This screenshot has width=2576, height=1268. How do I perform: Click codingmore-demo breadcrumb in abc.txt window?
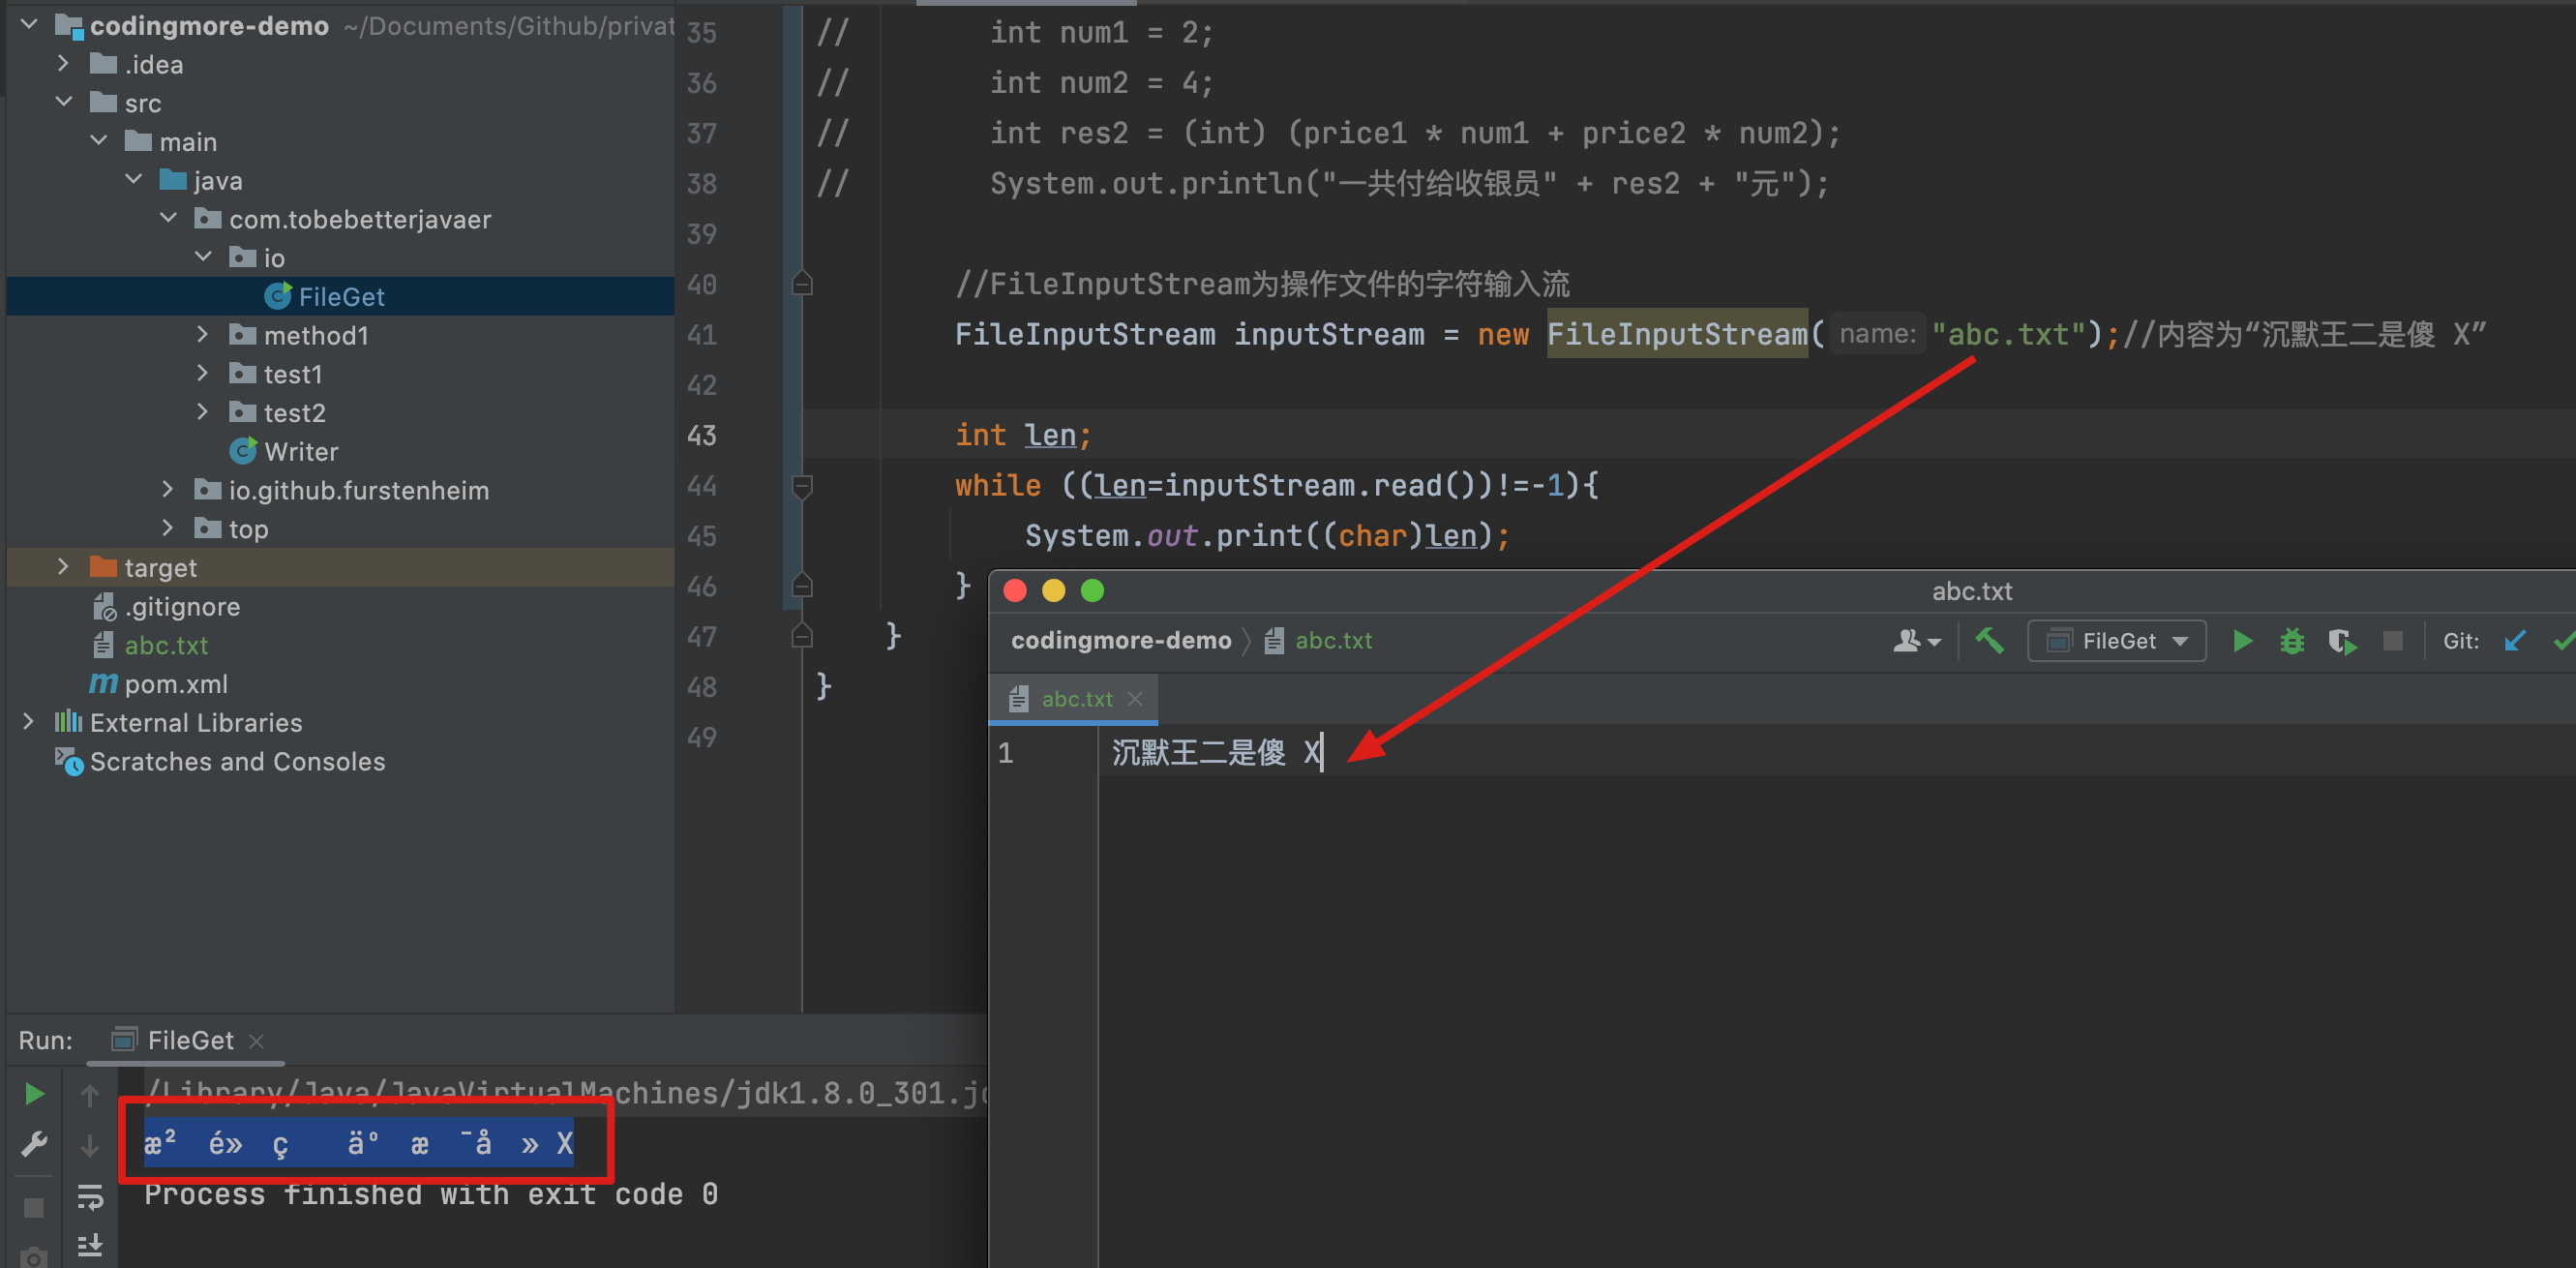1120,641
